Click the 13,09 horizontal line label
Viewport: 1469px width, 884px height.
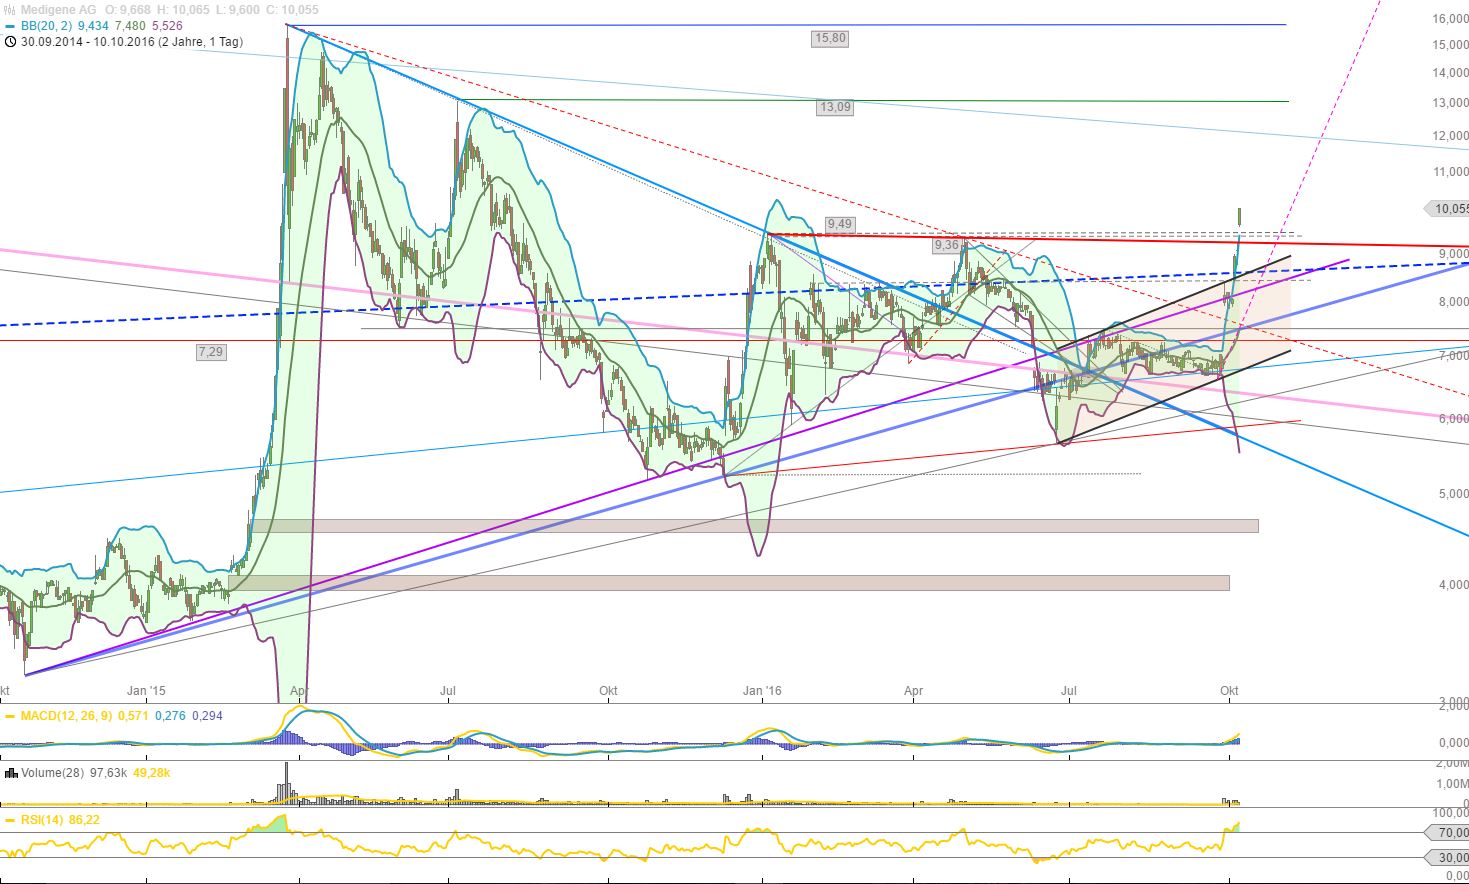click(x=834, y=107)
